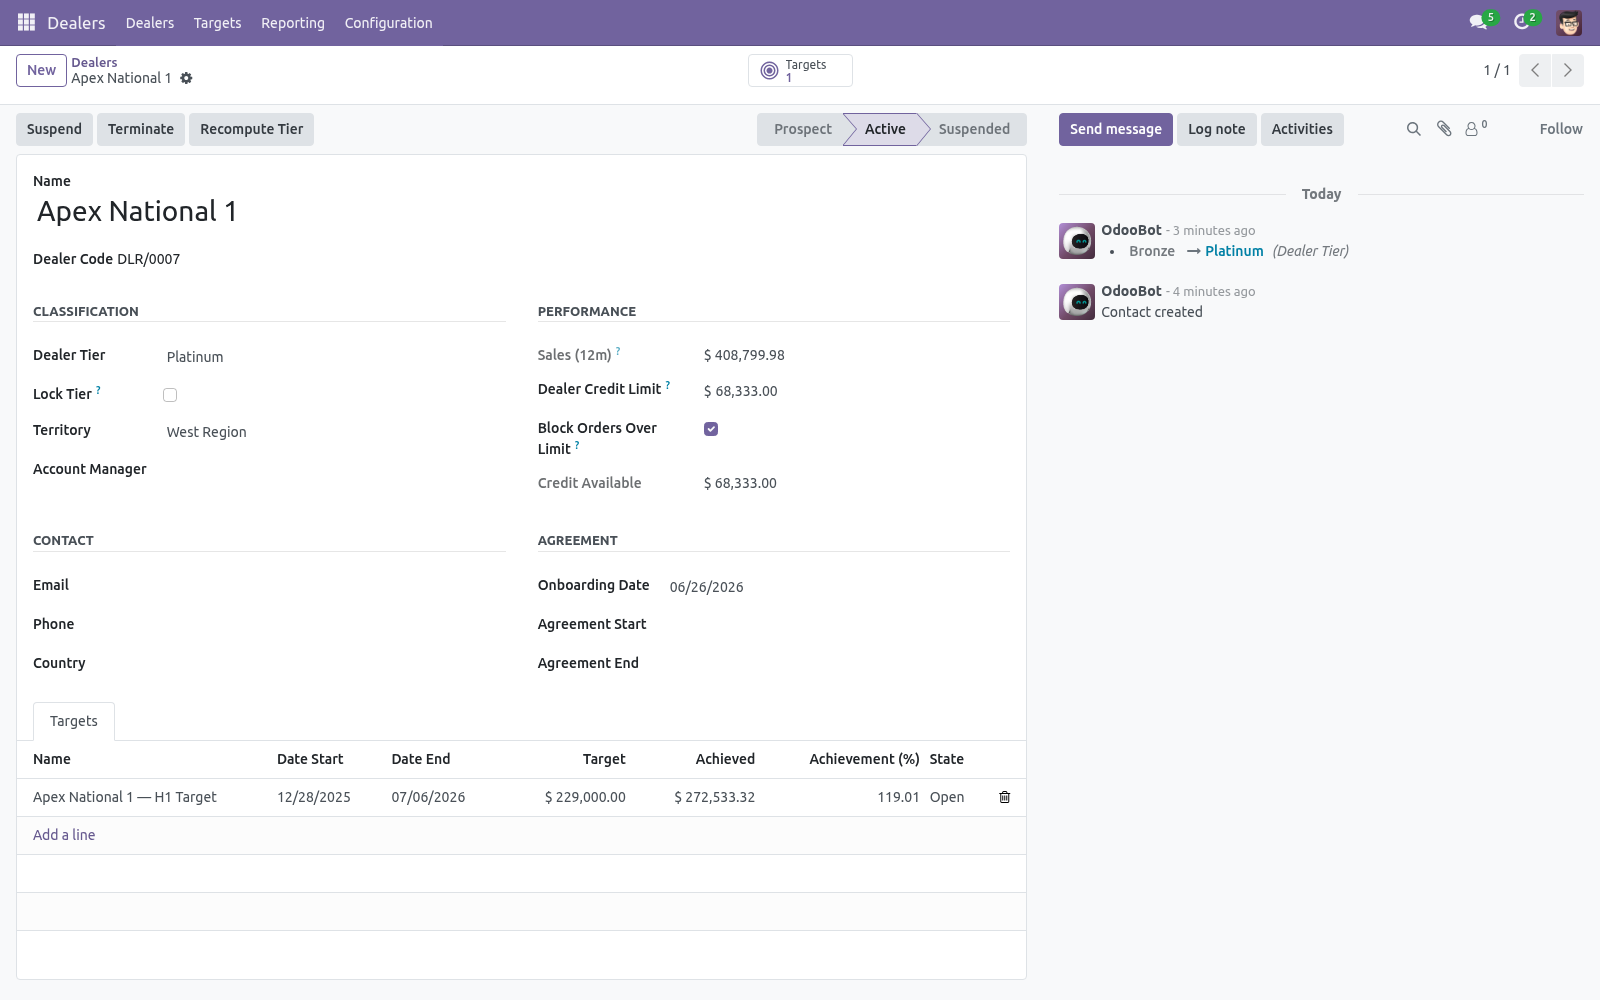Go to Dealers breadcrumb link
This screenshot has width=1600, height=1000.
click(94, 62)
